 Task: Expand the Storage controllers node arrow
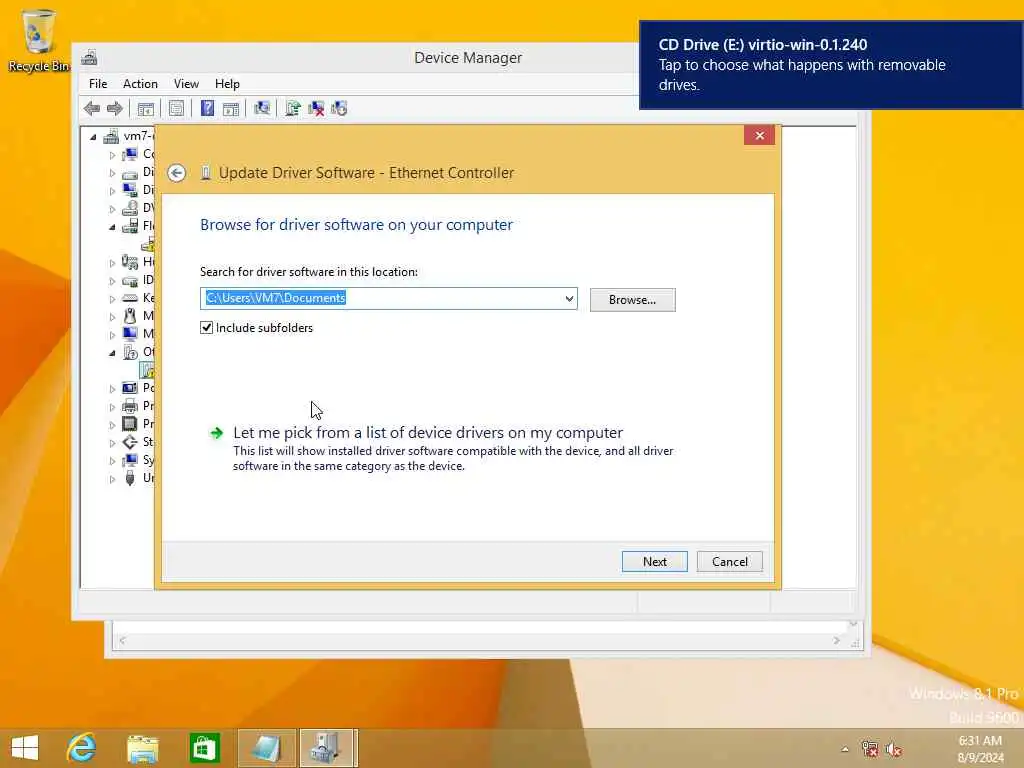(x=112, y=443)
